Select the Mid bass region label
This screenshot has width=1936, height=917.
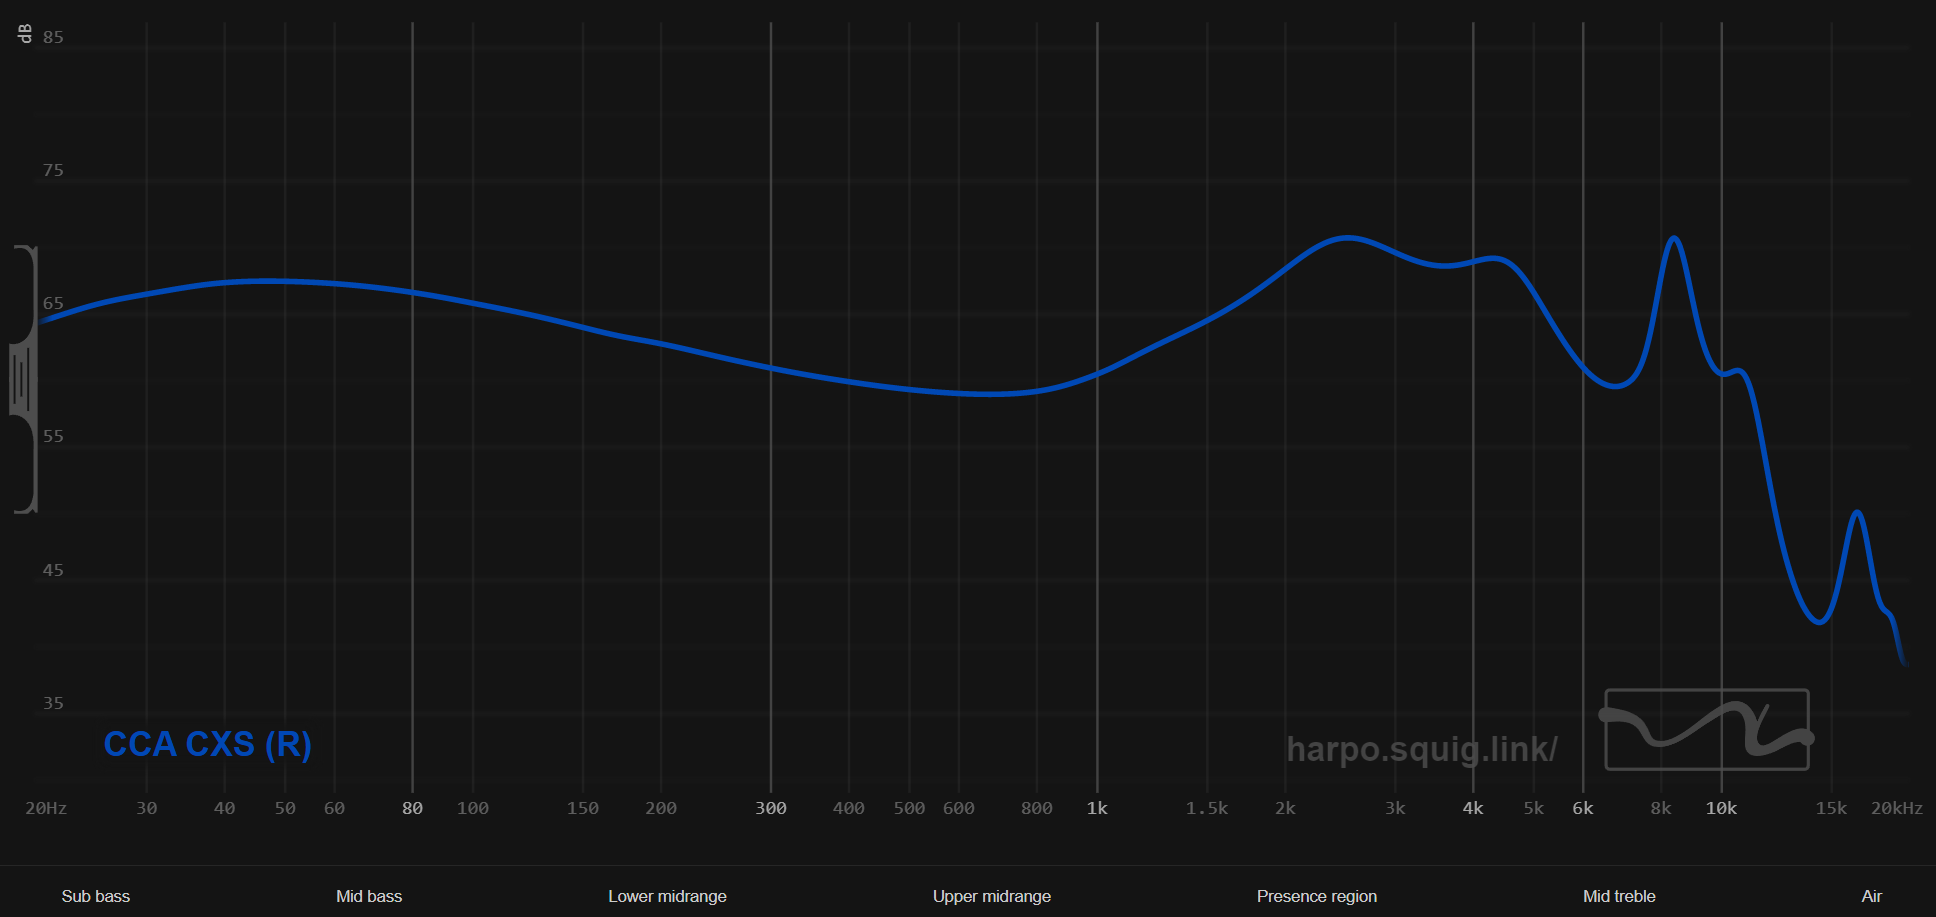pyautogui.click(x=369, y=896)
